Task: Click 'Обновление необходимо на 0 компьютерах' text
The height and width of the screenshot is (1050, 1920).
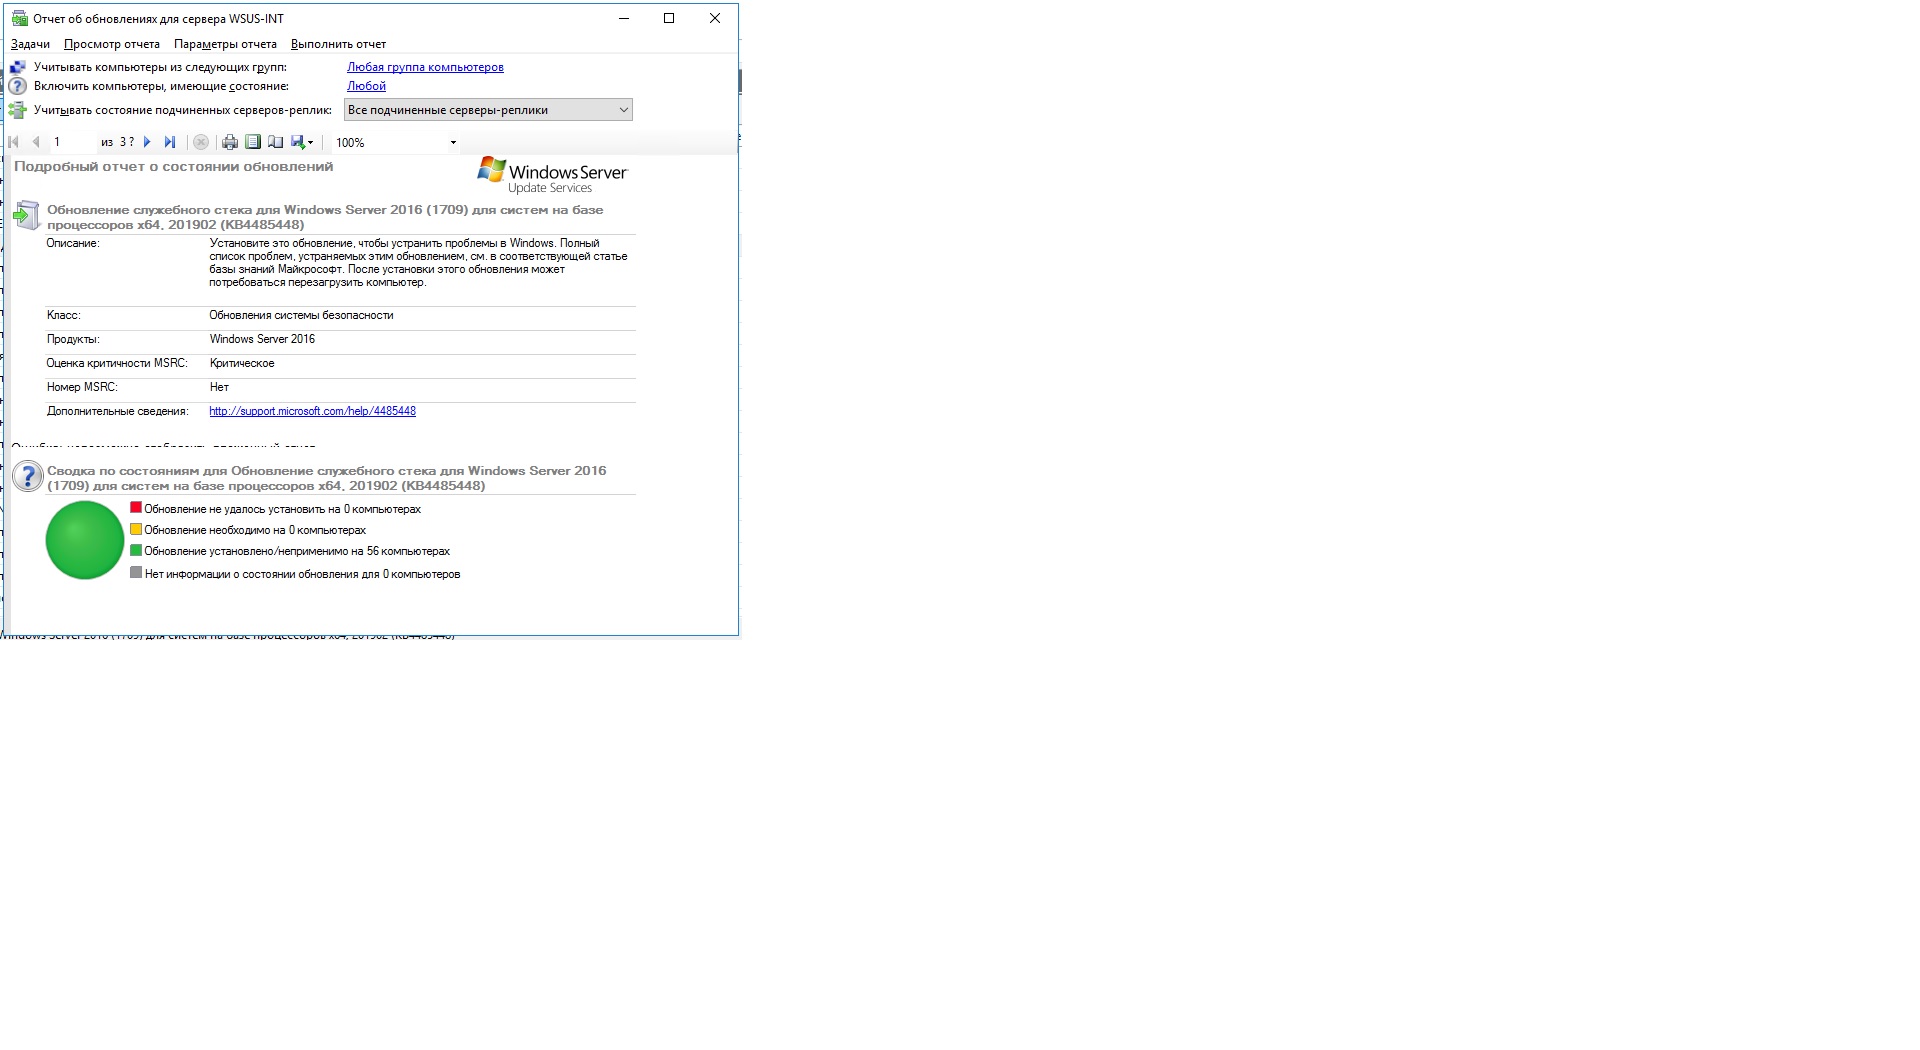Action: click(x=255, y=530)
